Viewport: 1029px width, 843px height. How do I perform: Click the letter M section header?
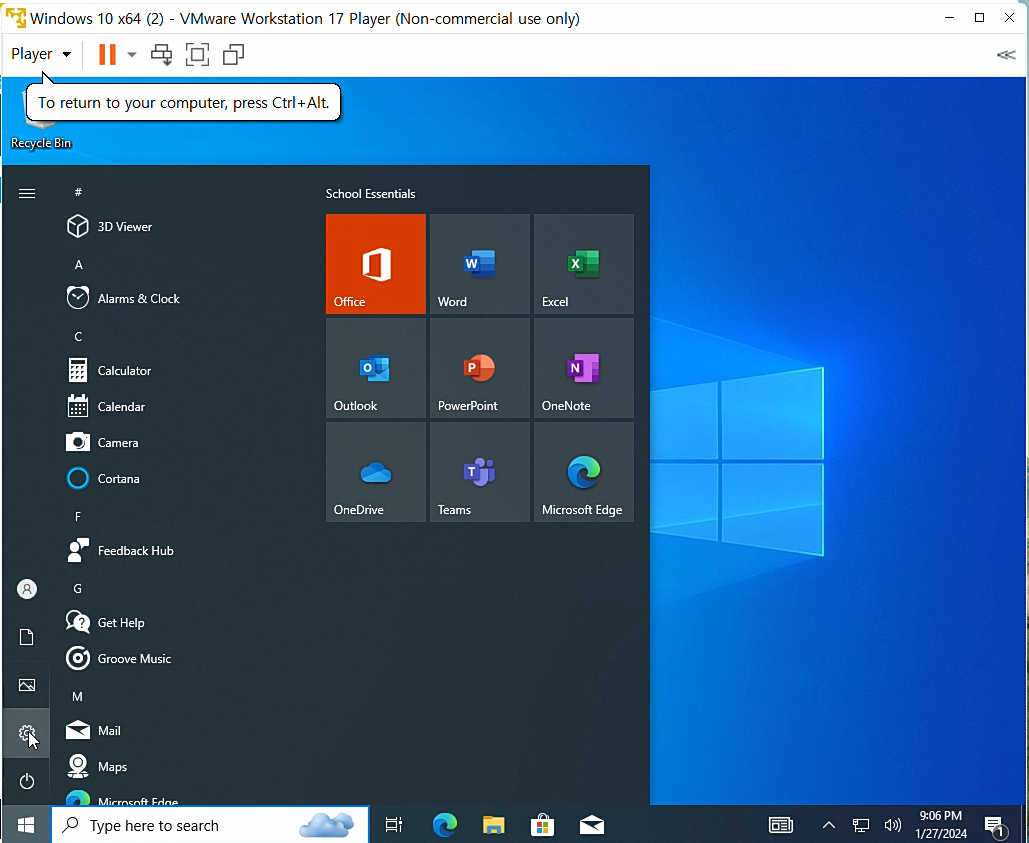point(77,697)
